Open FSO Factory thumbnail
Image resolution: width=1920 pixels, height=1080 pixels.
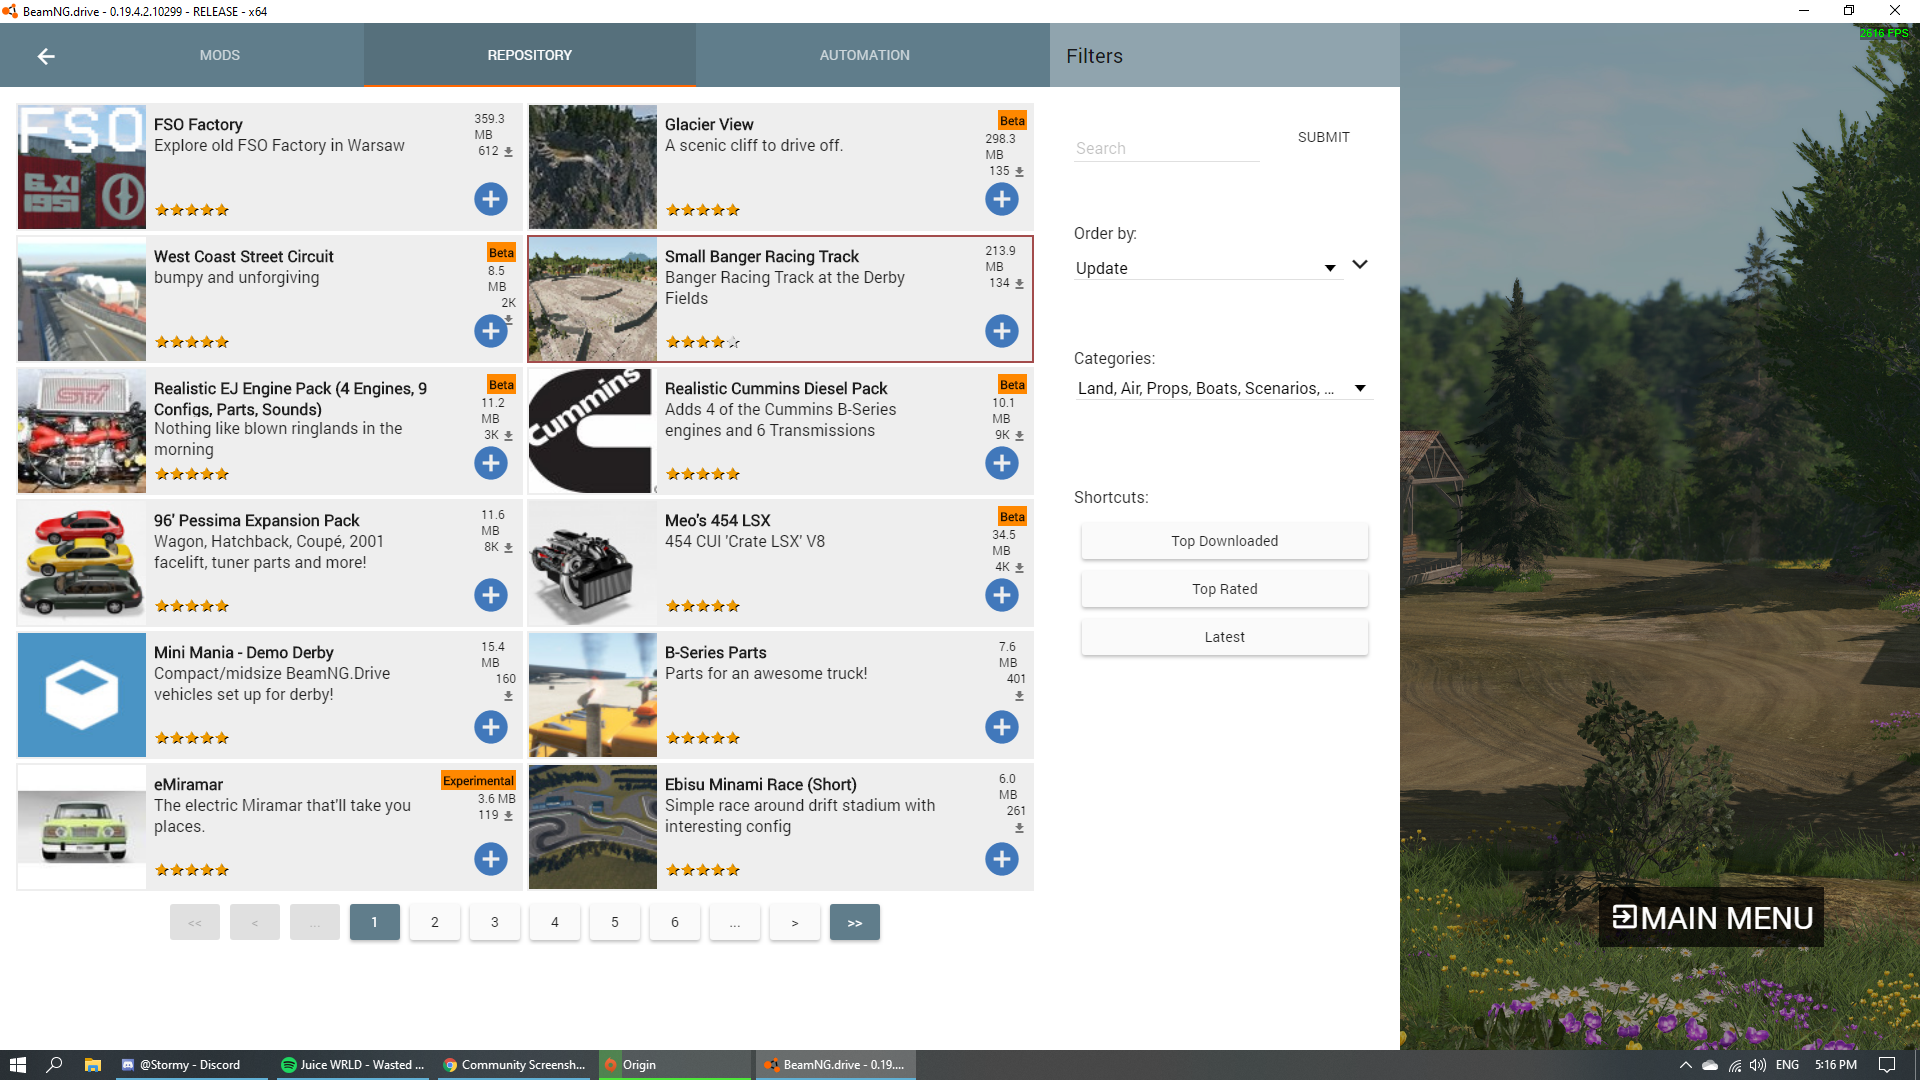point(82,167)
